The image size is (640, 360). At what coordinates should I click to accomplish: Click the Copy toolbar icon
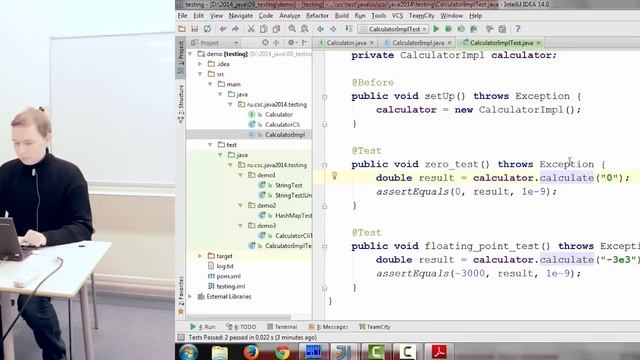coord(264,29)
